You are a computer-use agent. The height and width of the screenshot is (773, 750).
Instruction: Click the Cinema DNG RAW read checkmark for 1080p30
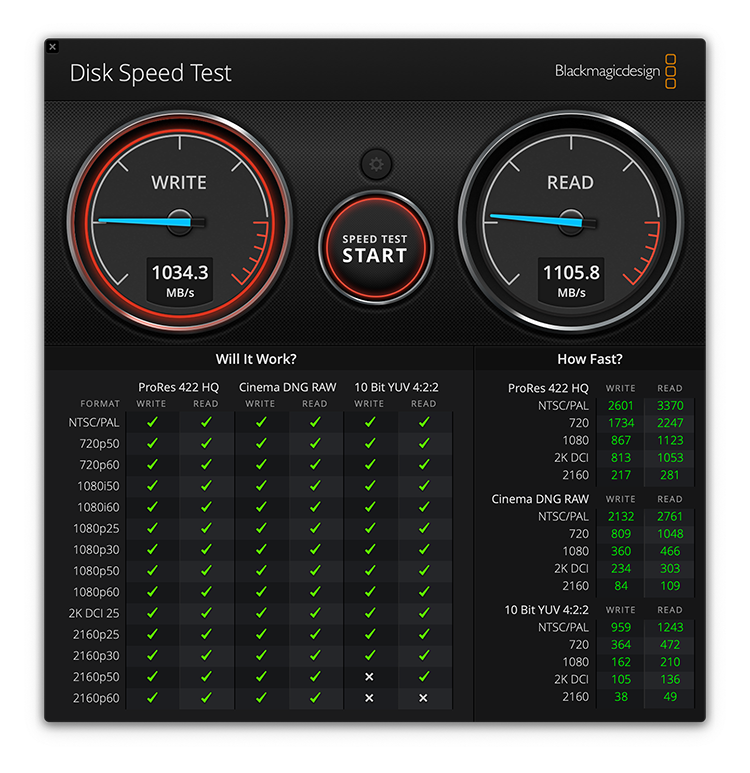click(314, 549)
